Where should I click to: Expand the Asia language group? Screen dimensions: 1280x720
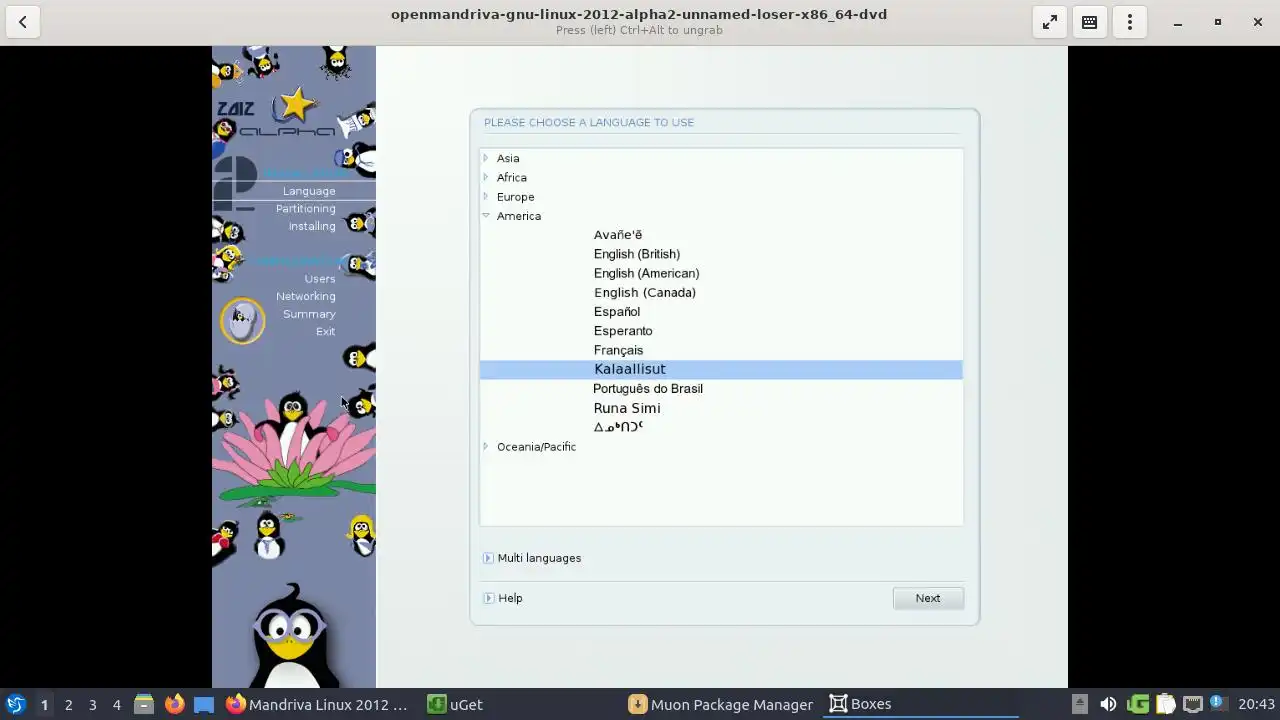[486, 158]
